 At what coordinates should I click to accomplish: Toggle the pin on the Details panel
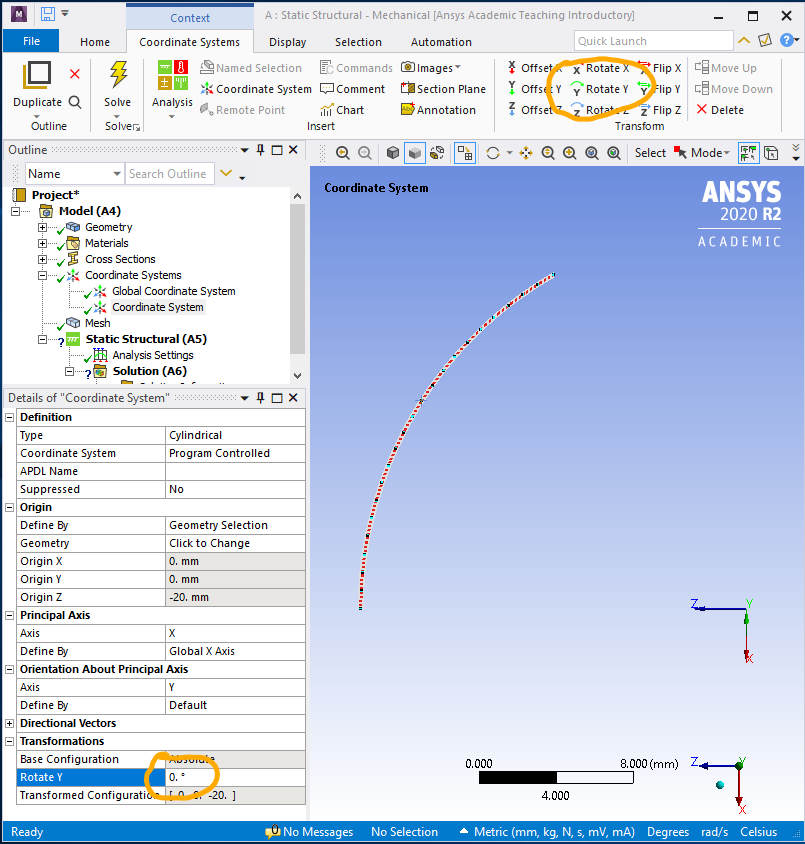(260, 398)
